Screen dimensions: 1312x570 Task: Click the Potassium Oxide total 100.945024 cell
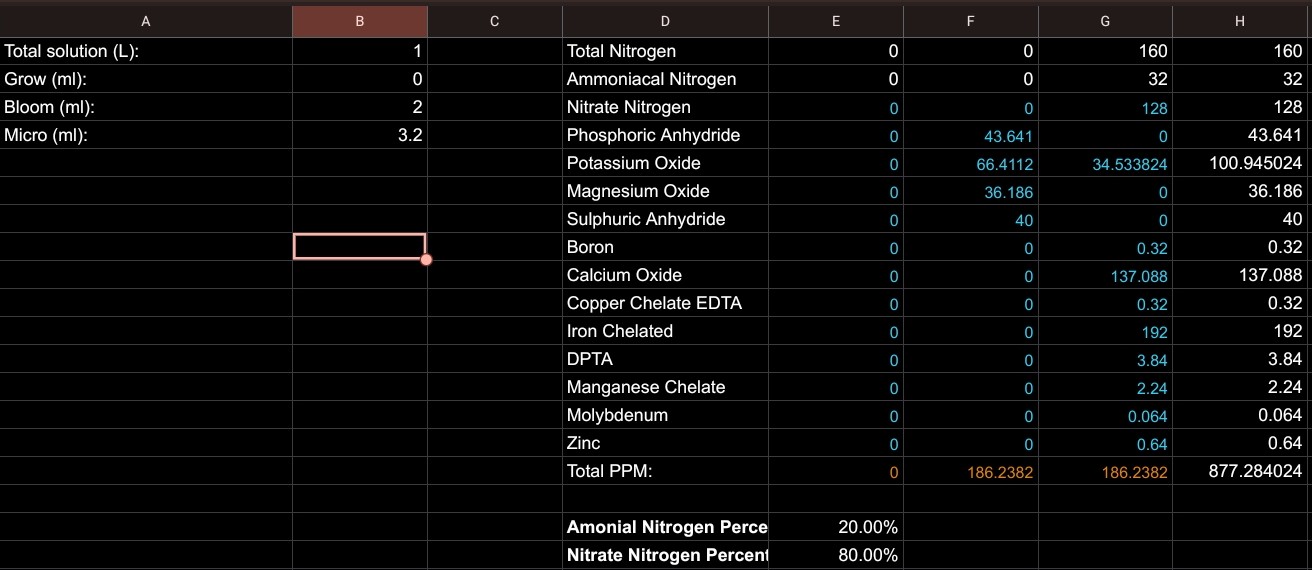pos(1241,163)
